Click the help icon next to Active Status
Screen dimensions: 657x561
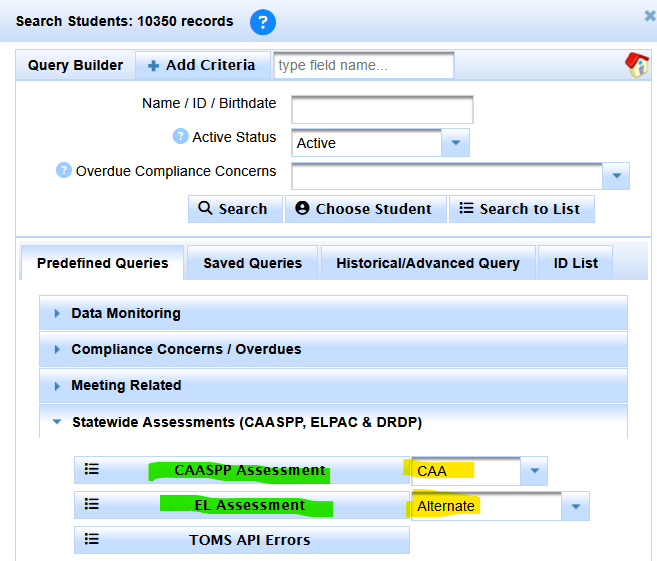180,137
